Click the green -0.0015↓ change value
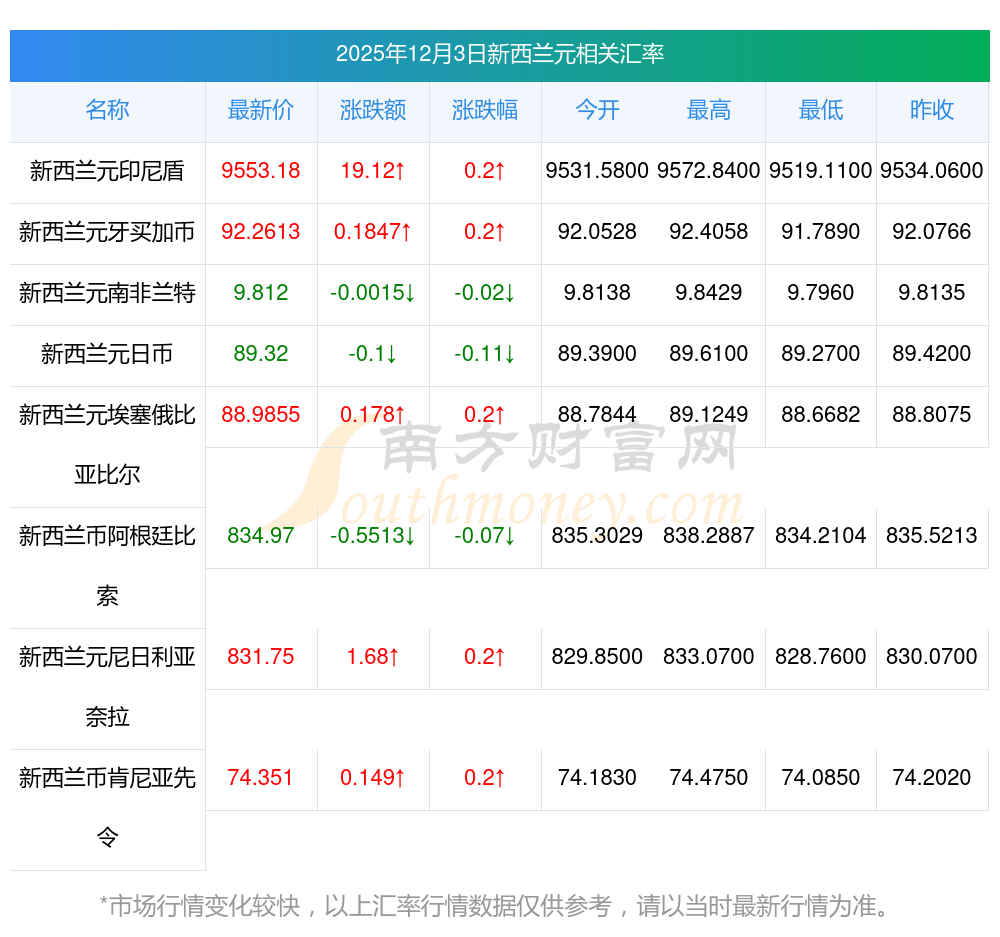This screenshot has height=937, width=1000. (x=373, y=293)
